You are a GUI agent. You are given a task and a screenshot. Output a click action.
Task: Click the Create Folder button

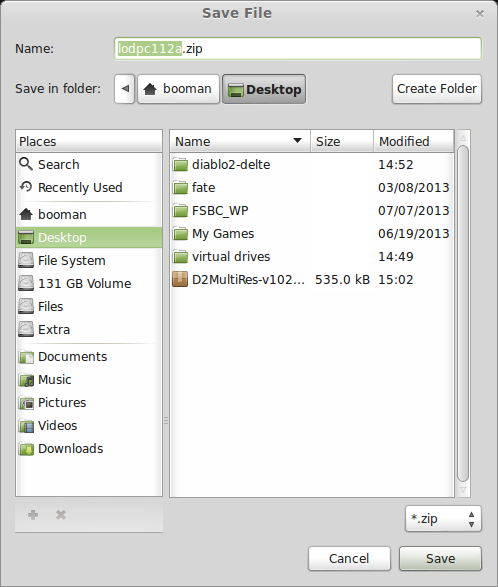click(x=437, y=89)
